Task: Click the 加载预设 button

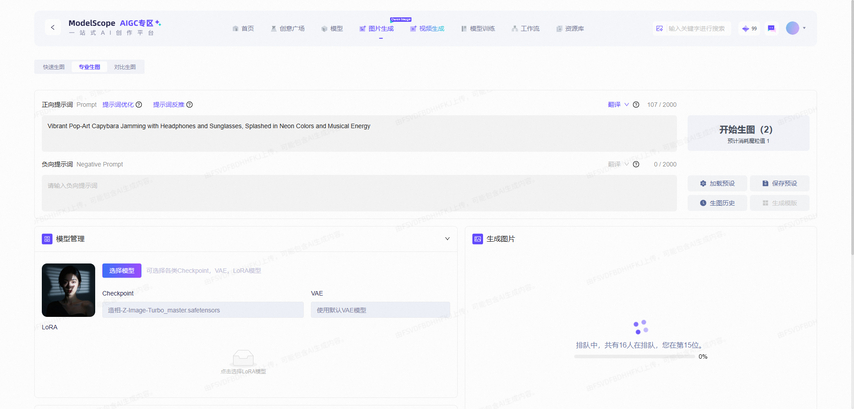Action: tap(717, 184)
